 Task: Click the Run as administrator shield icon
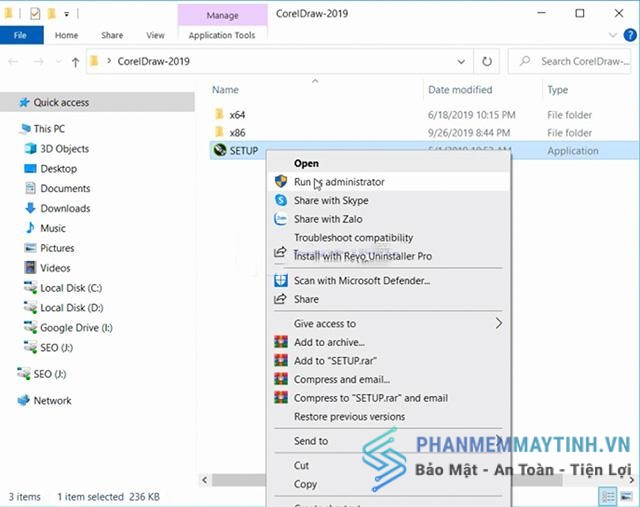(281, 182)
